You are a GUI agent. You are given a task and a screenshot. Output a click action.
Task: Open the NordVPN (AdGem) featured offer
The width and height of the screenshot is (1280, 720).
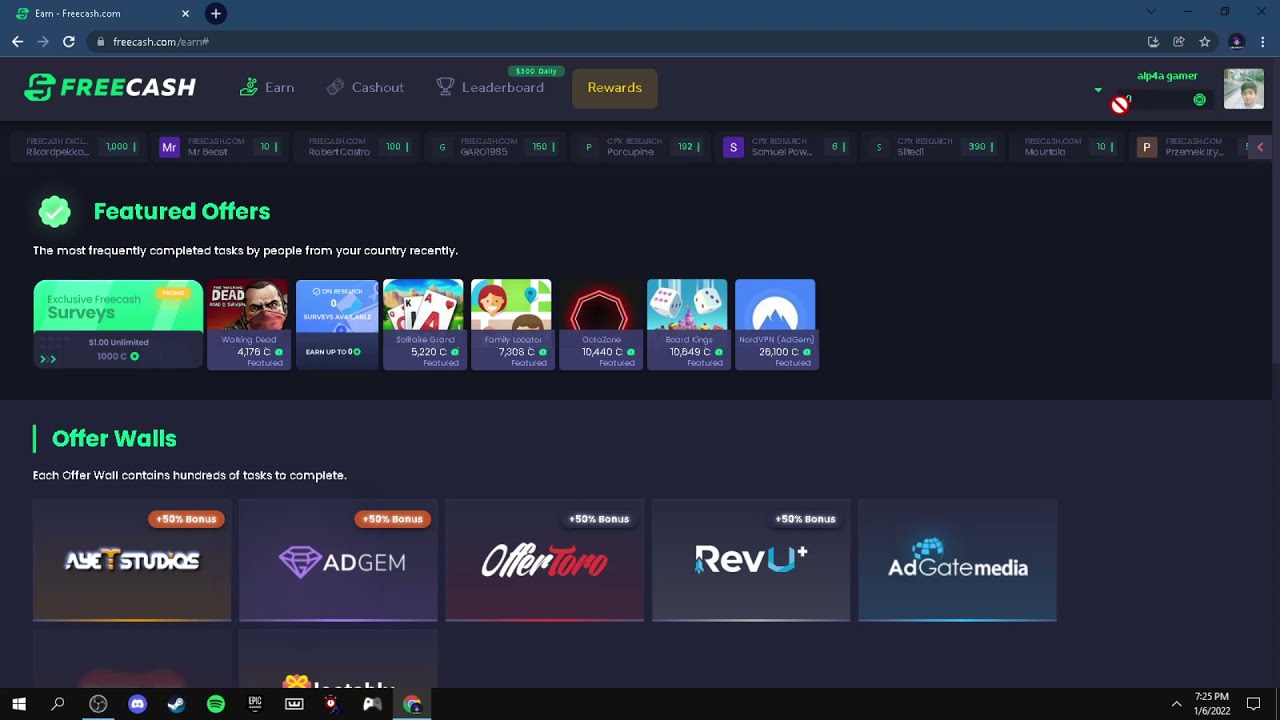[x=777, y=324]
